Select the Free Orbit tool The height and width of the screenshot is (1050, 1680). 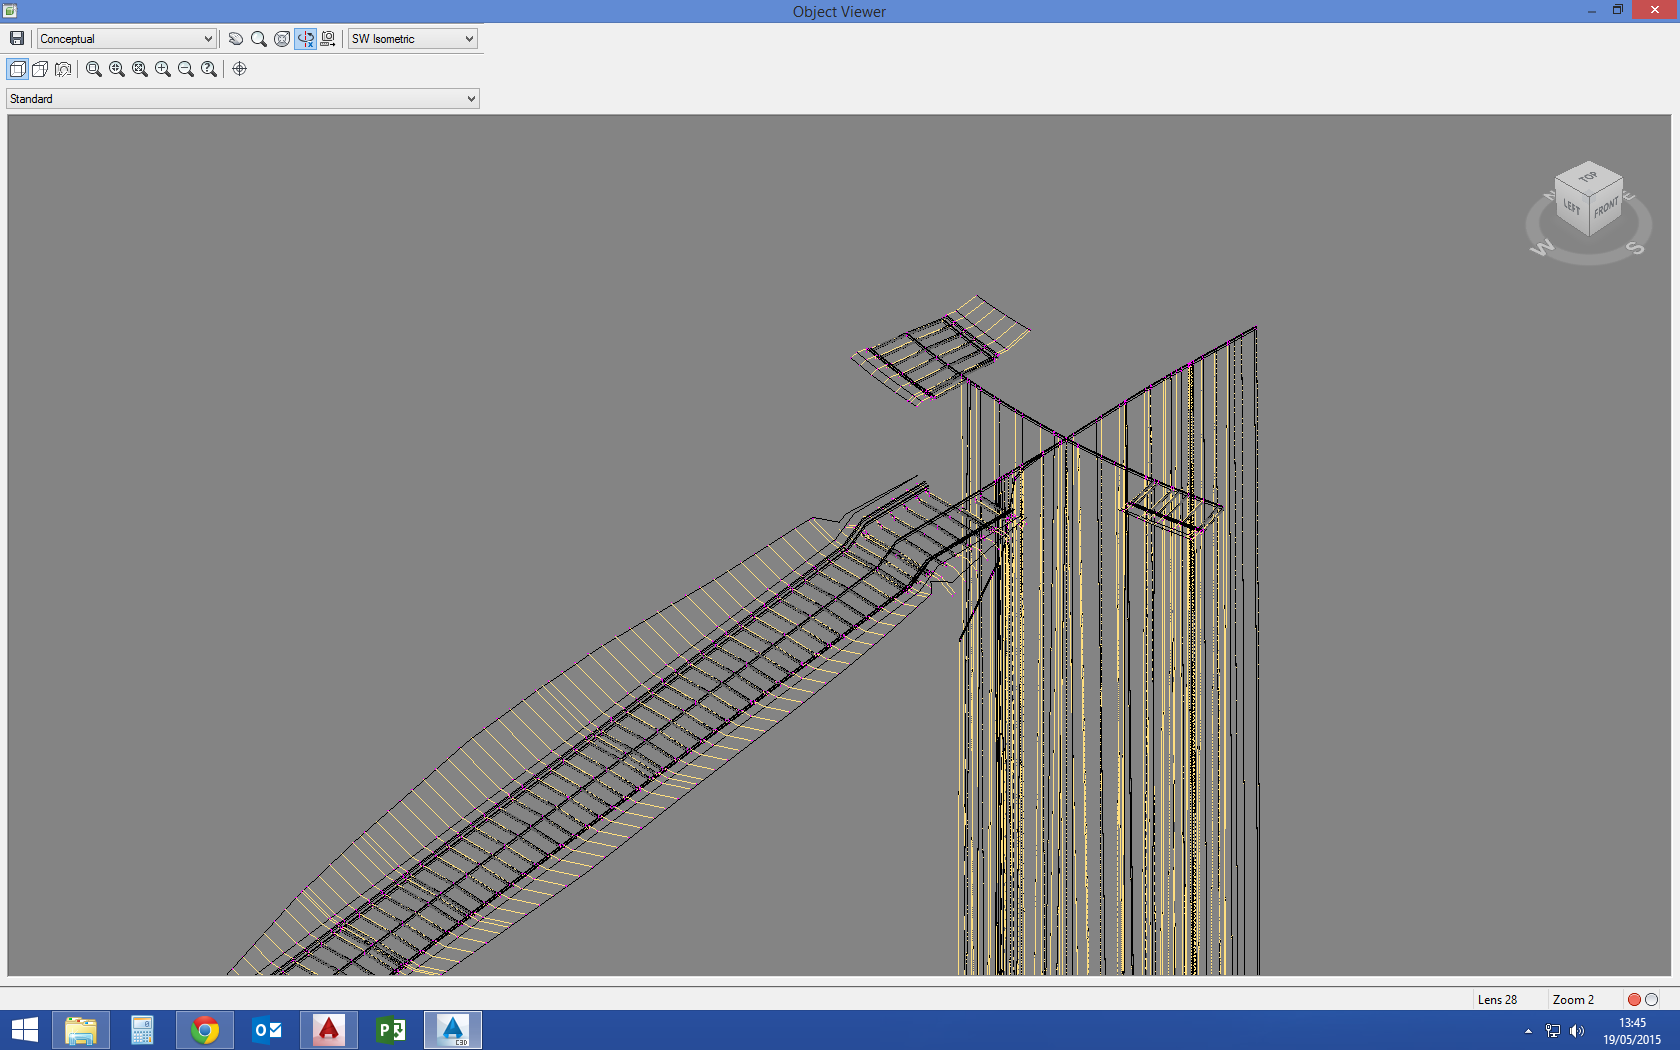point(283,38)
